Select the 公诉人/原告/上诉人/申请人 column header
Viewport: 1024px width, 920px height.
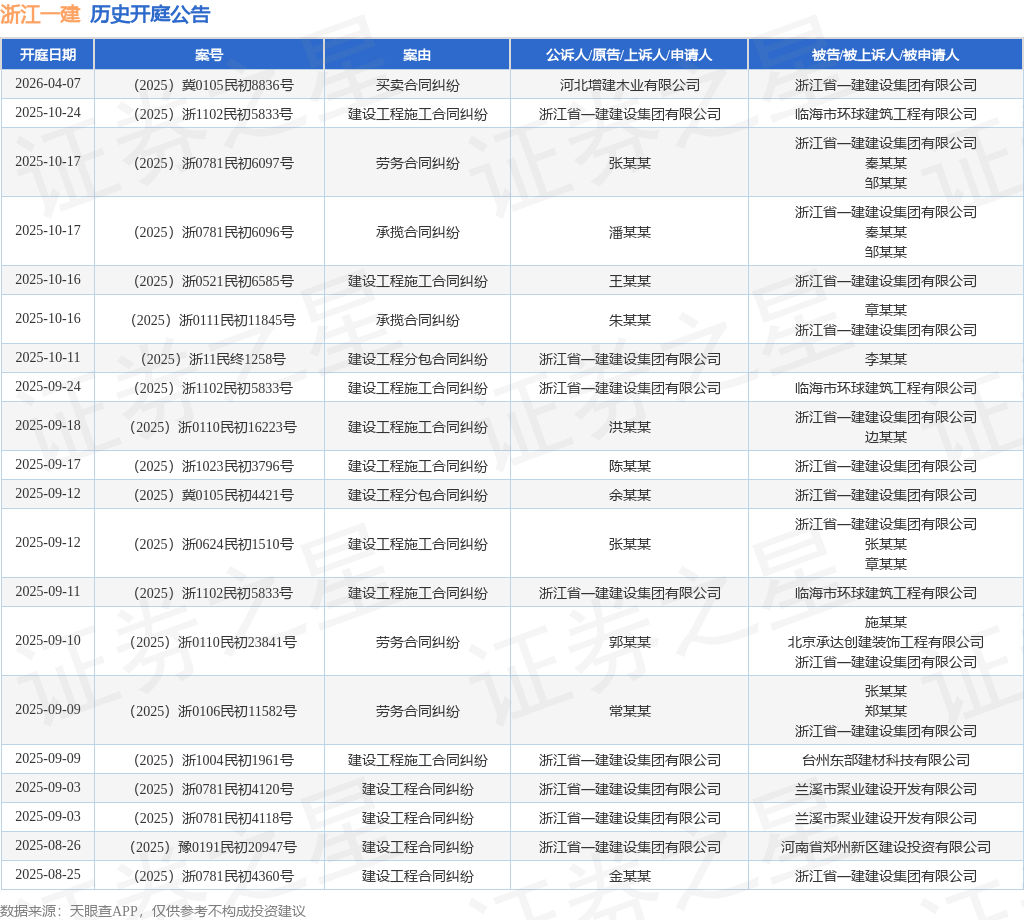click(x=629, y=55)
